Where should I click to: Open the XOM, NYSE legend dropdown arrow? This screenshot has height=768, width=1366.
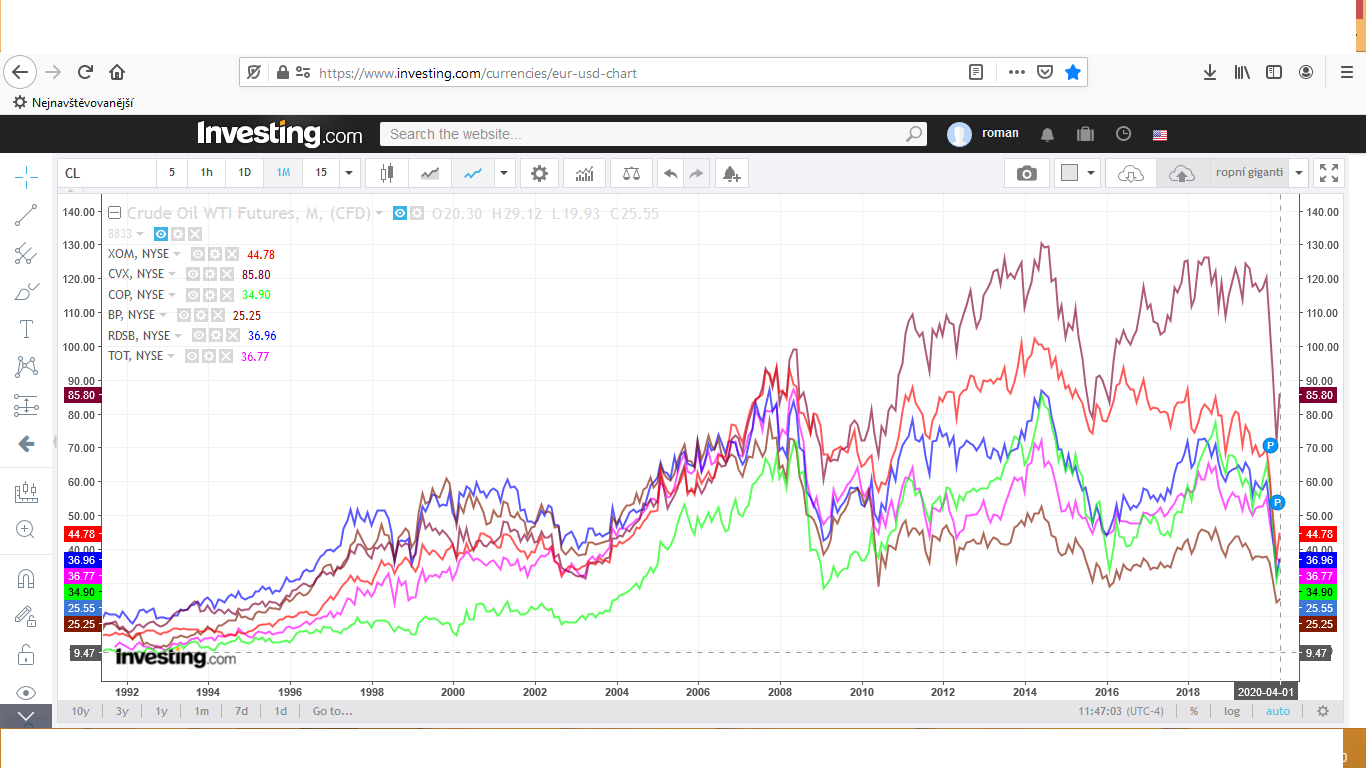pos(179,254)
